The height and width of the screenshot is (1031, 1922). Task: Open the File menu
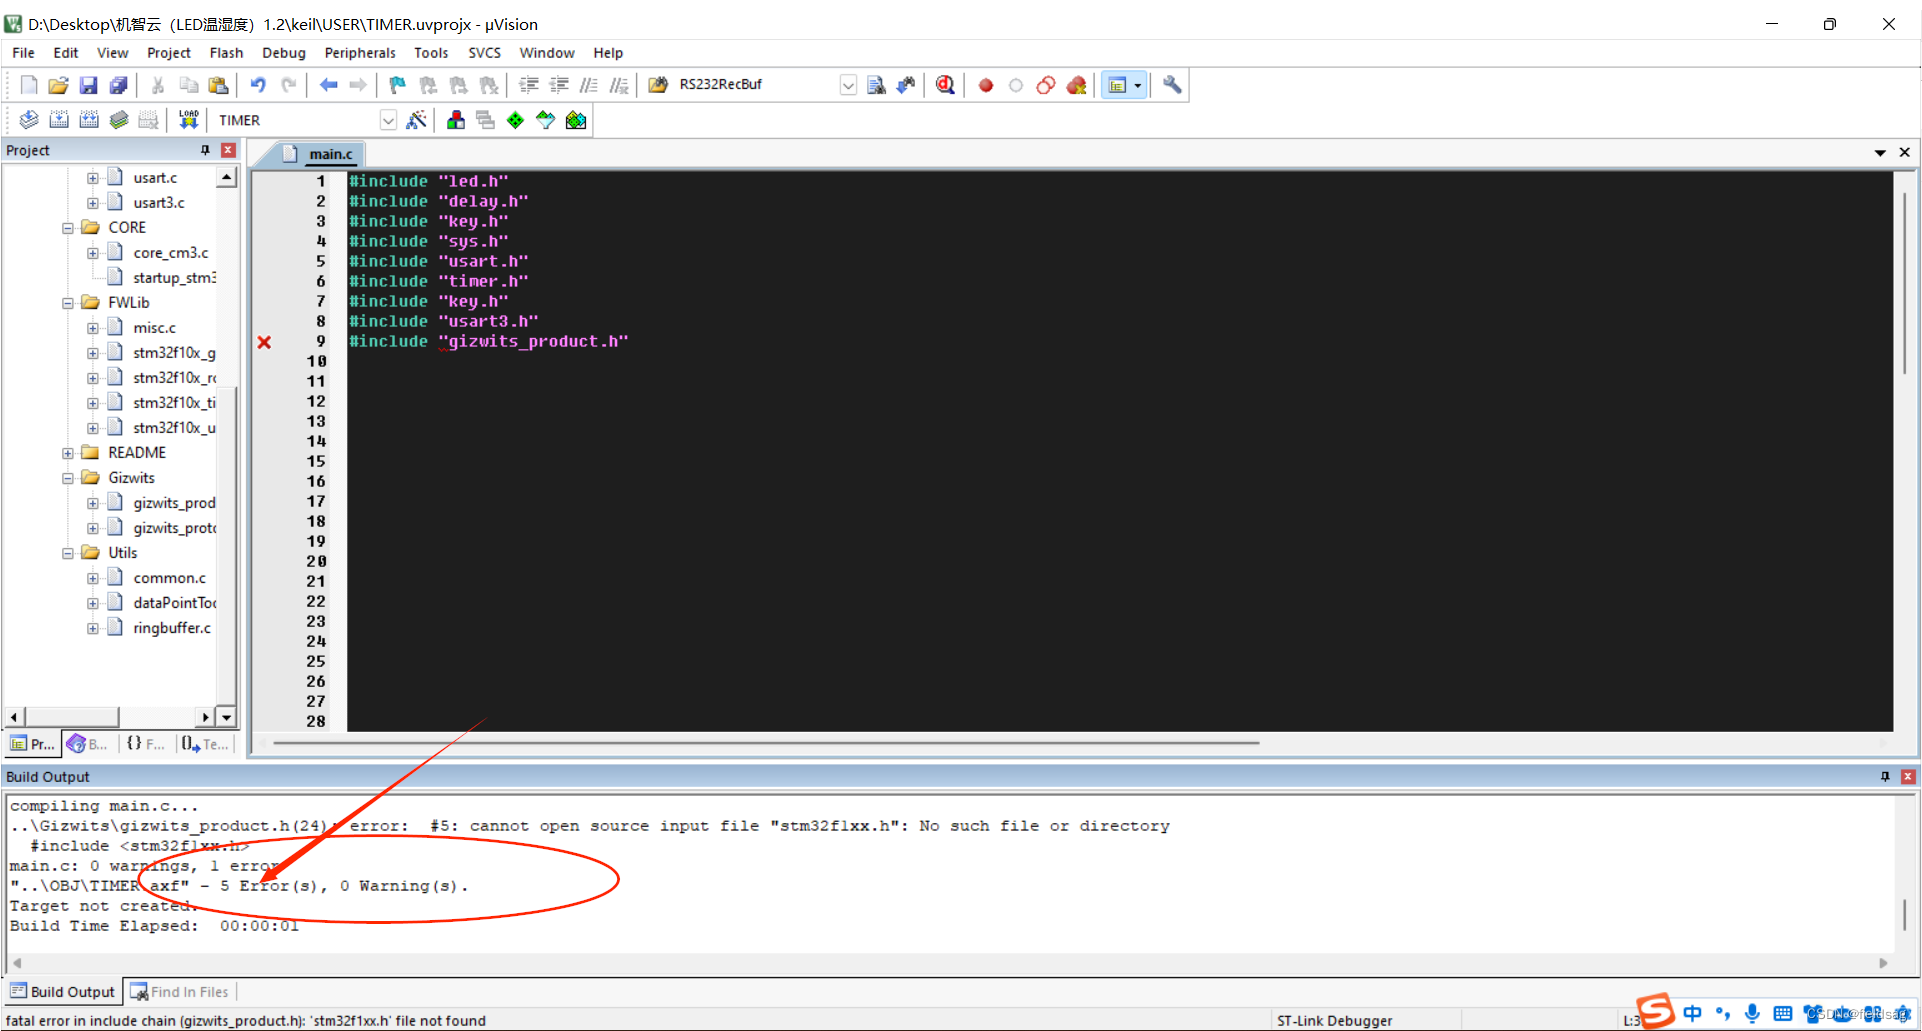(x=23, y=53)
